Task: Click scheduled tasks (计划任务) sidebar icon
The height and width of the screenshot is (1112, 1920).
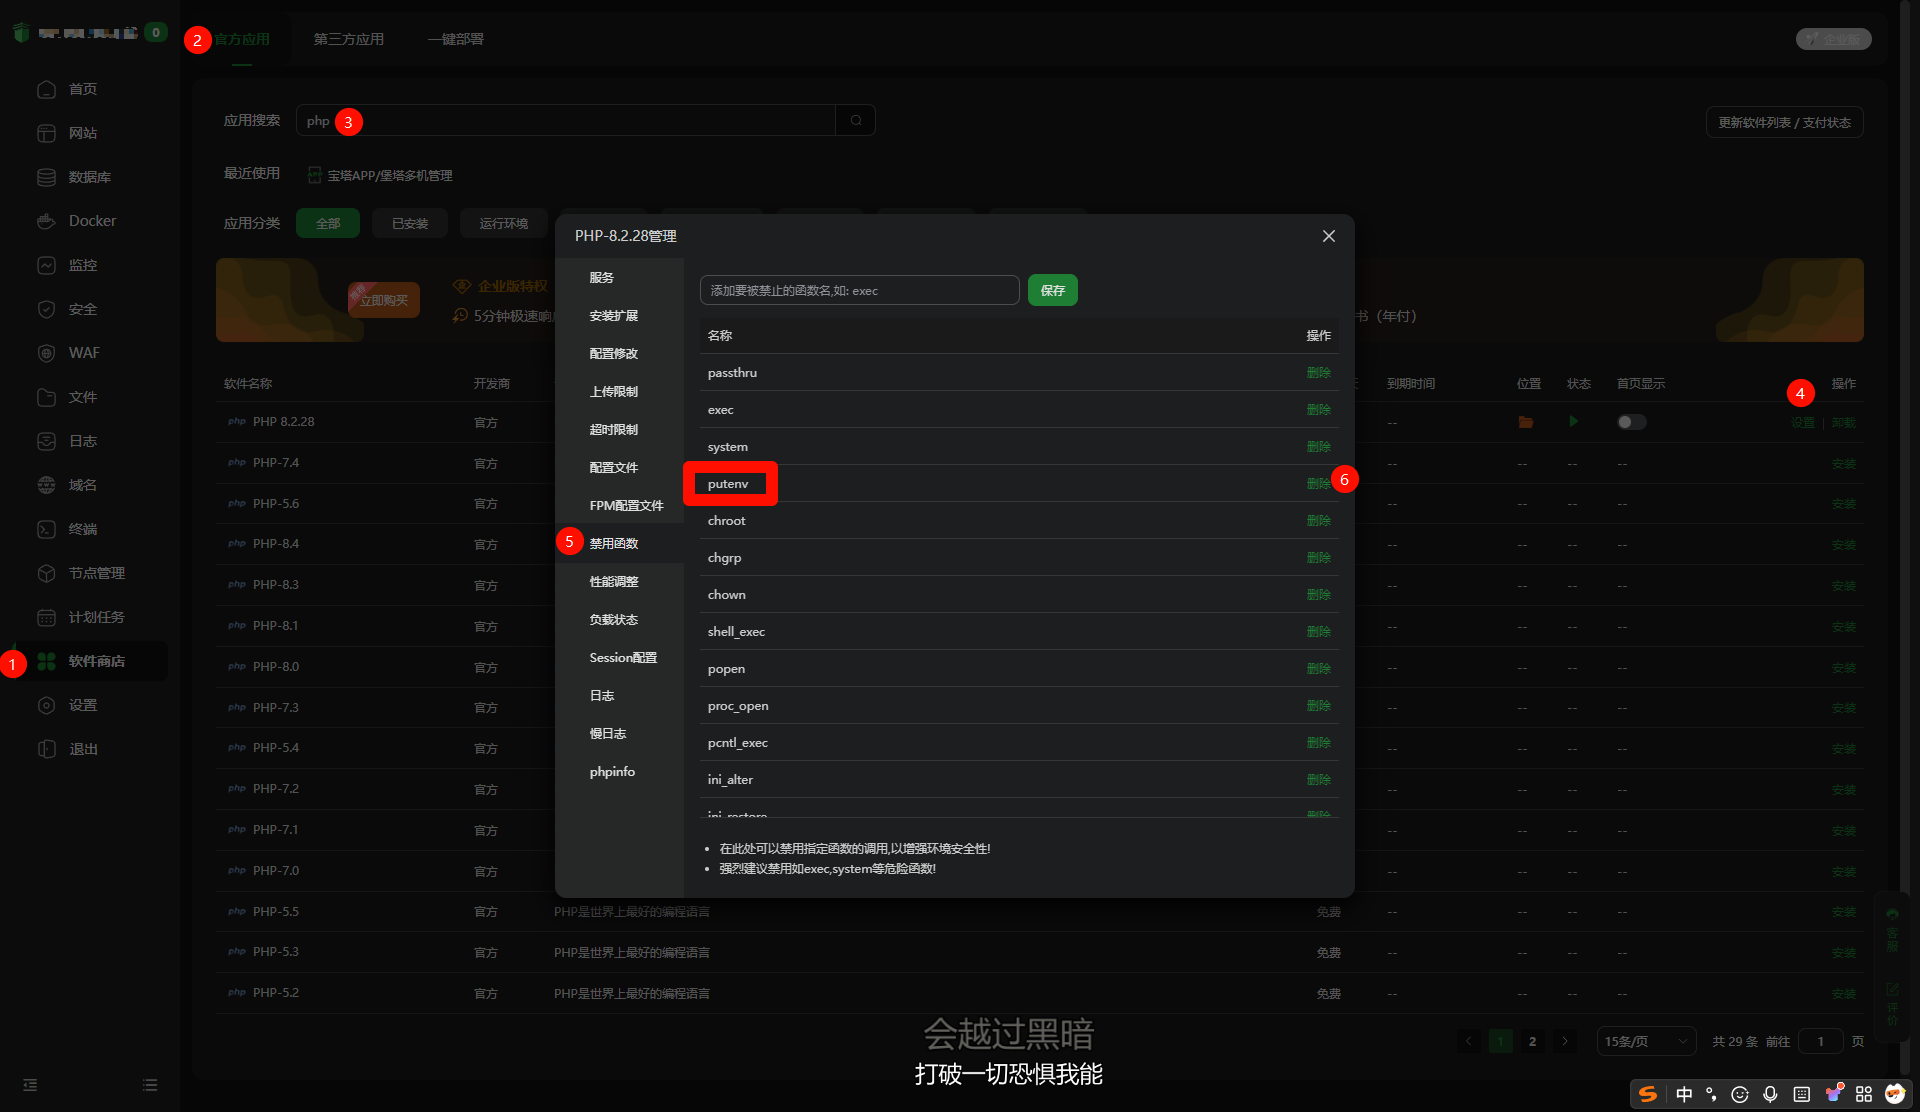Action: tap(46, 617)
